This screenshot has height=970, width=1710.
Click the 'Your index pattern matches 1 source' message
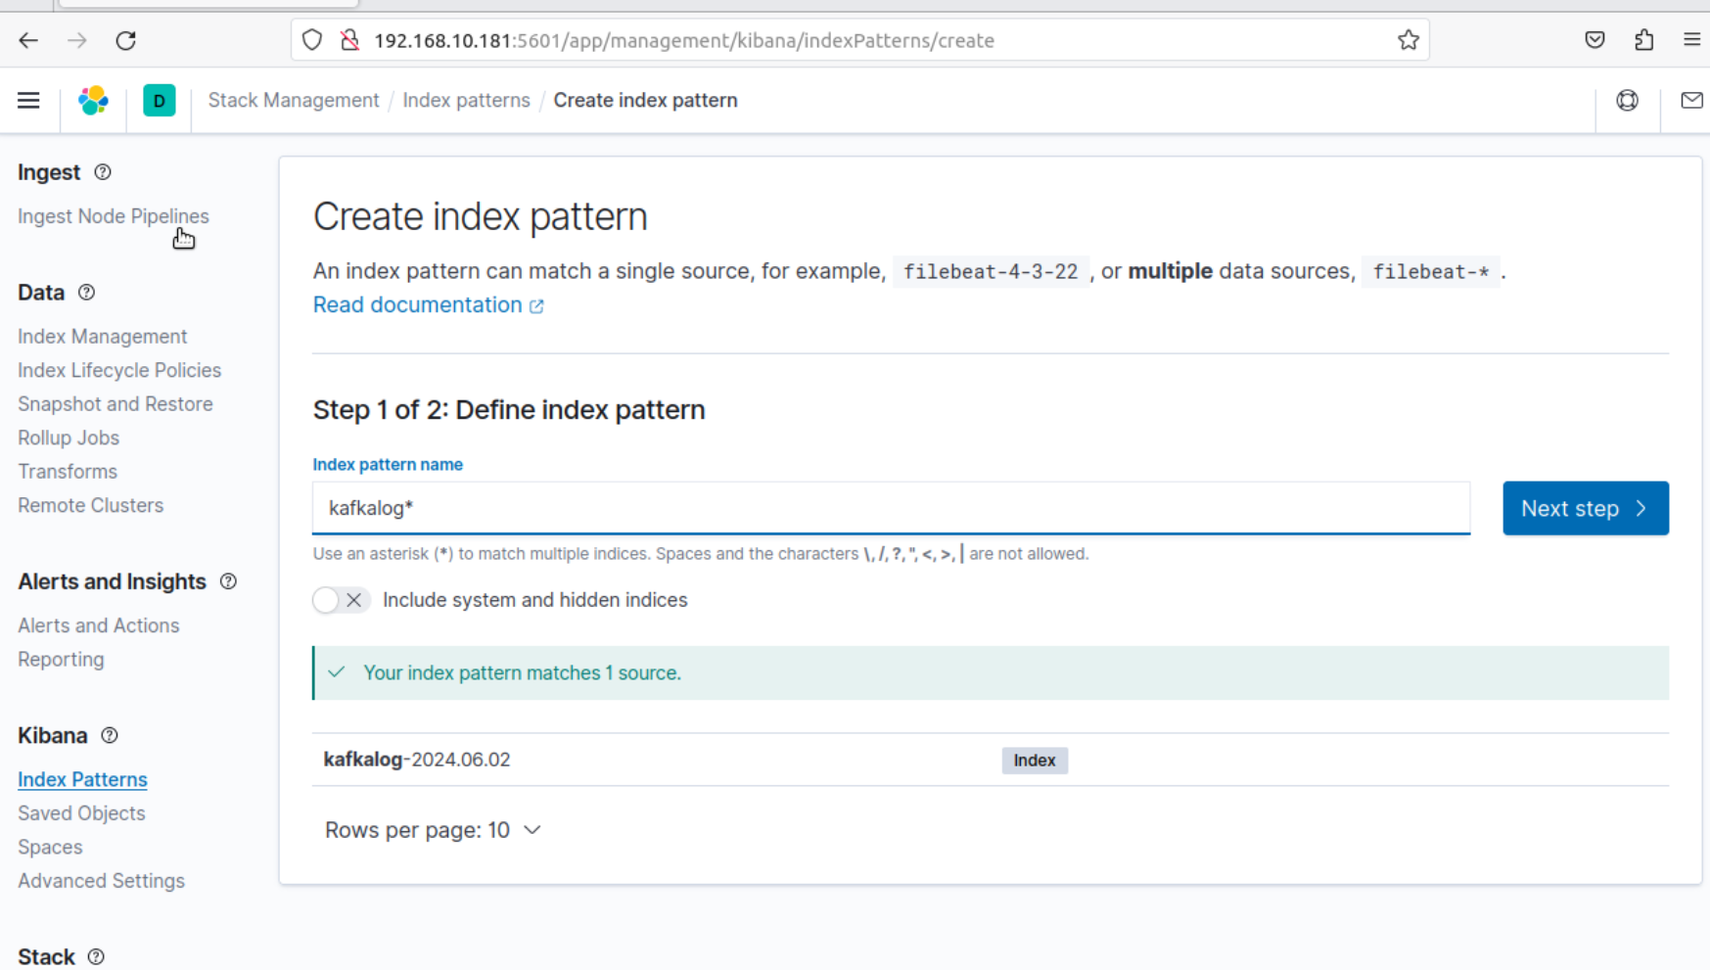coord(522,673)
